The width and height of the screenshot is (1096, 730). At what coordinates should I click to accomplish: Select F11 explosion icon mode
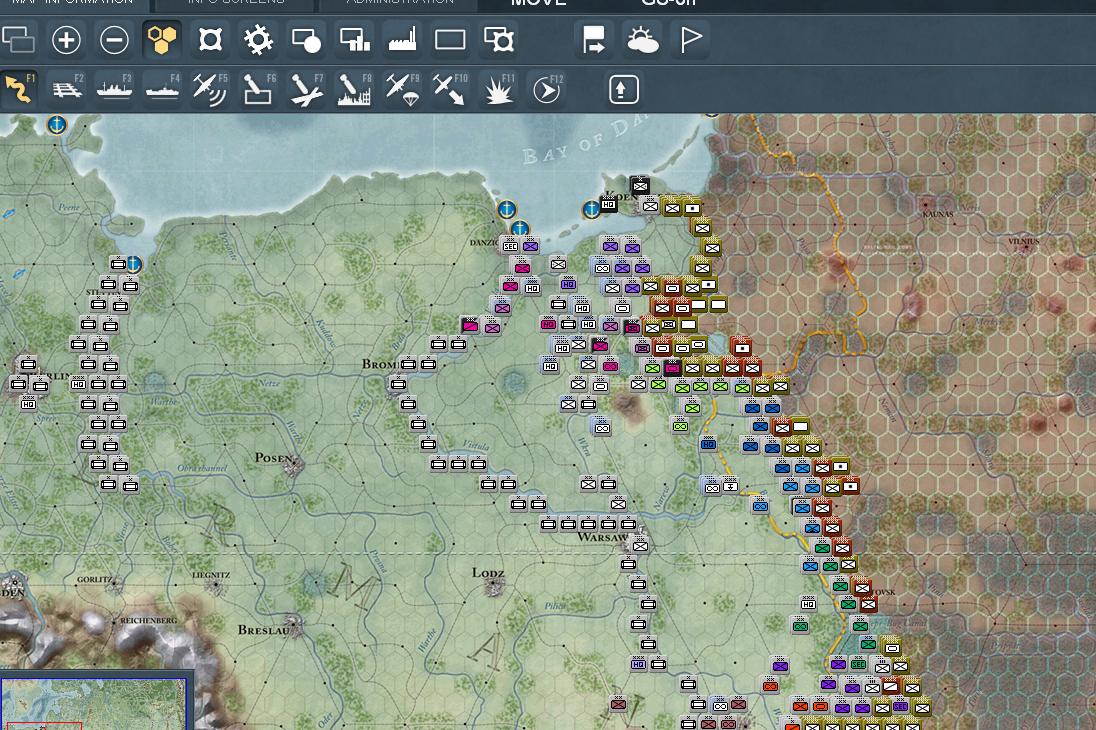499,89
